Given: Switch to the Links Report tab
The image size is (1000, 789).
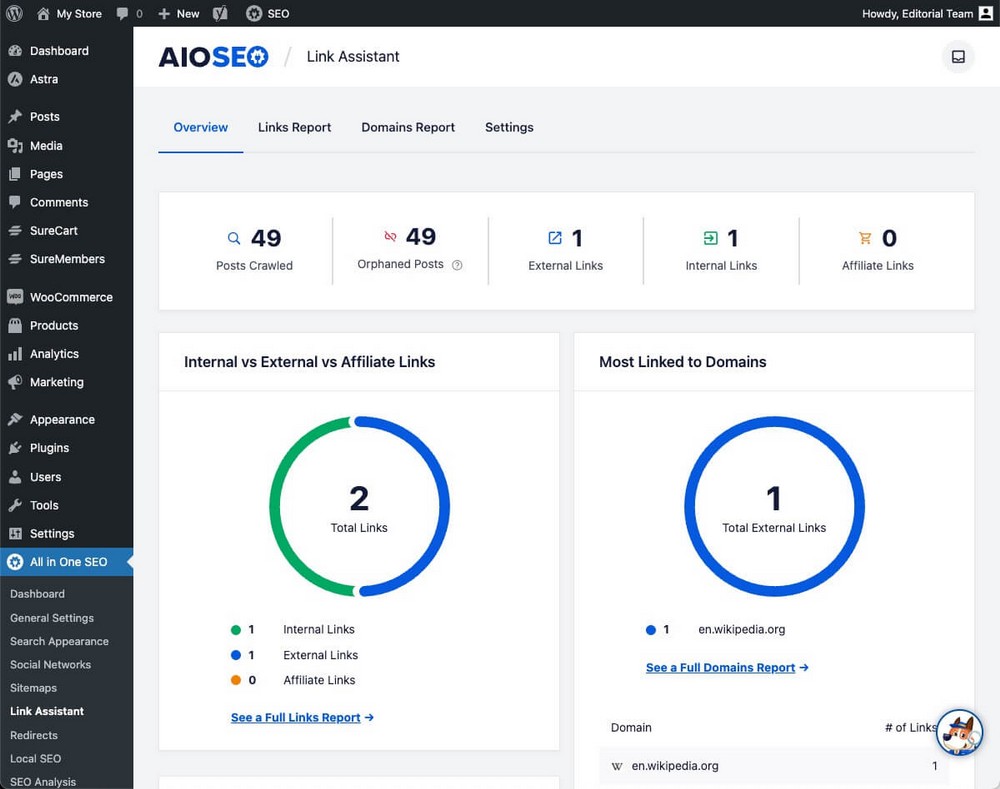Looking at the screenshot, I should (295, 128).
